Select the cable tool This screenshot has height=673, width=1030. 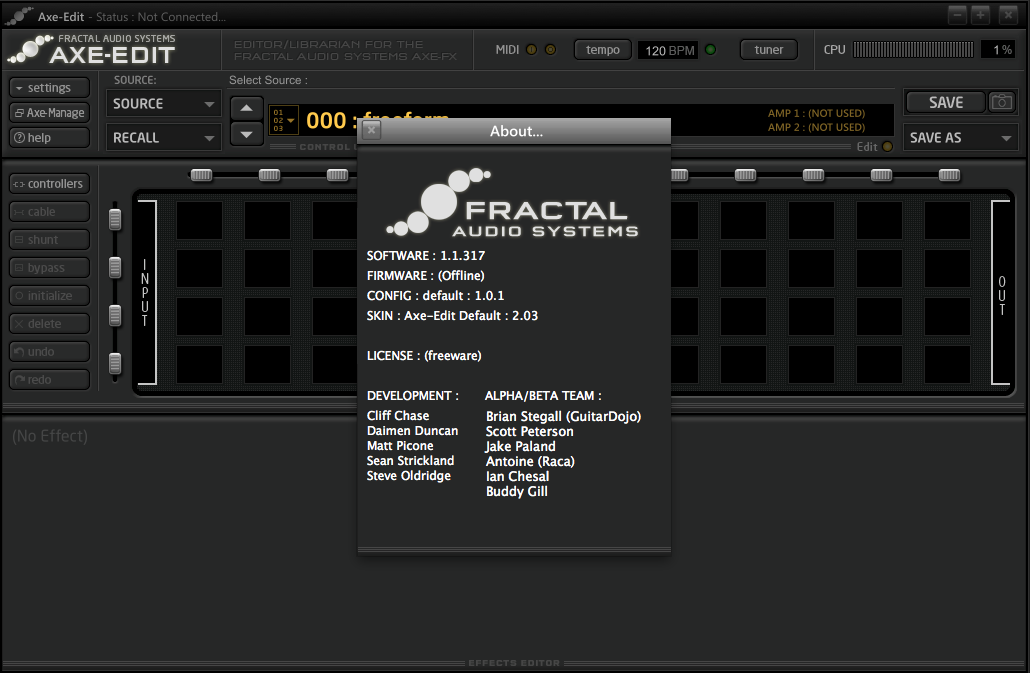pyautogui.click(x=50, y=211)
